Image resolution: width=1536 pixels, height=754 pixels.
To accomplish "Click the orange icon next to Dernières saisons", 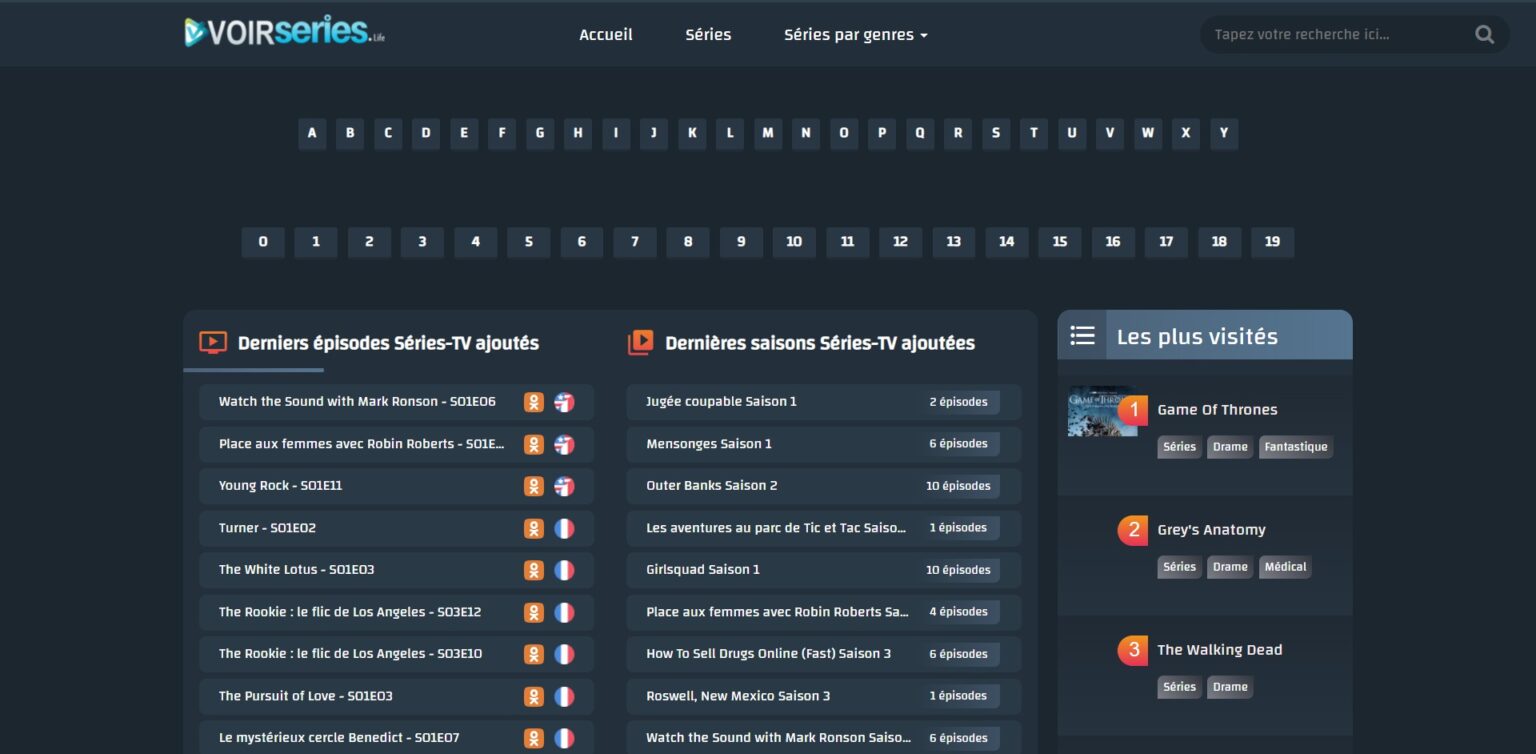I will pos(640,343).
